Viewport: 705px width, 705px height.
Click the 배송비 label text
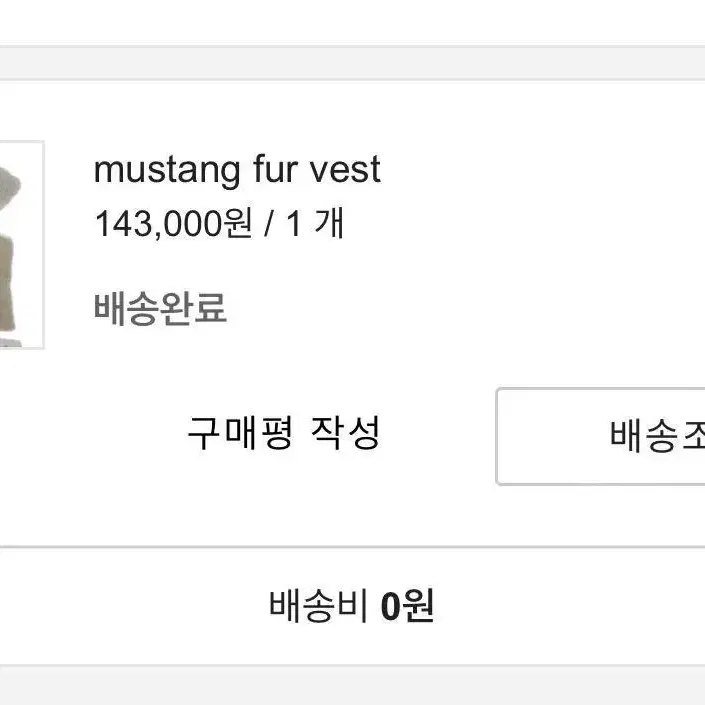click(319, 606)
